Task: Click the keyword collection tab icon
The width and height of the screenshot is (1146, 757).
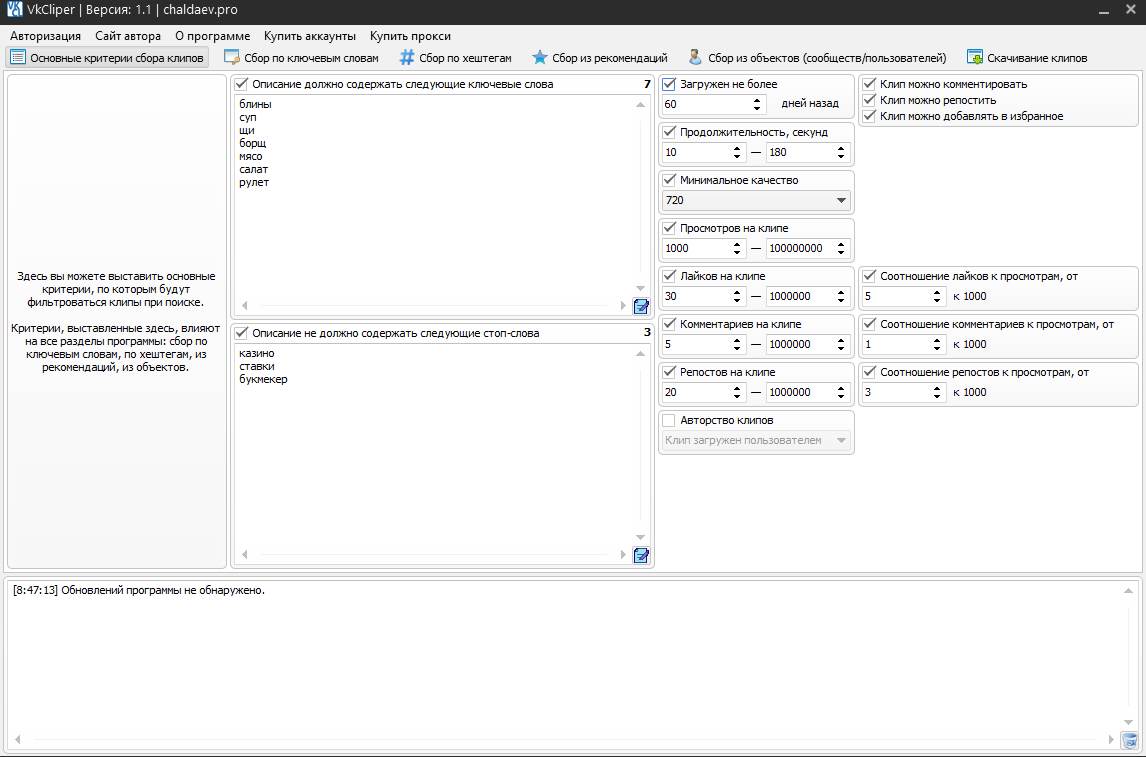Action: [232, 58]
